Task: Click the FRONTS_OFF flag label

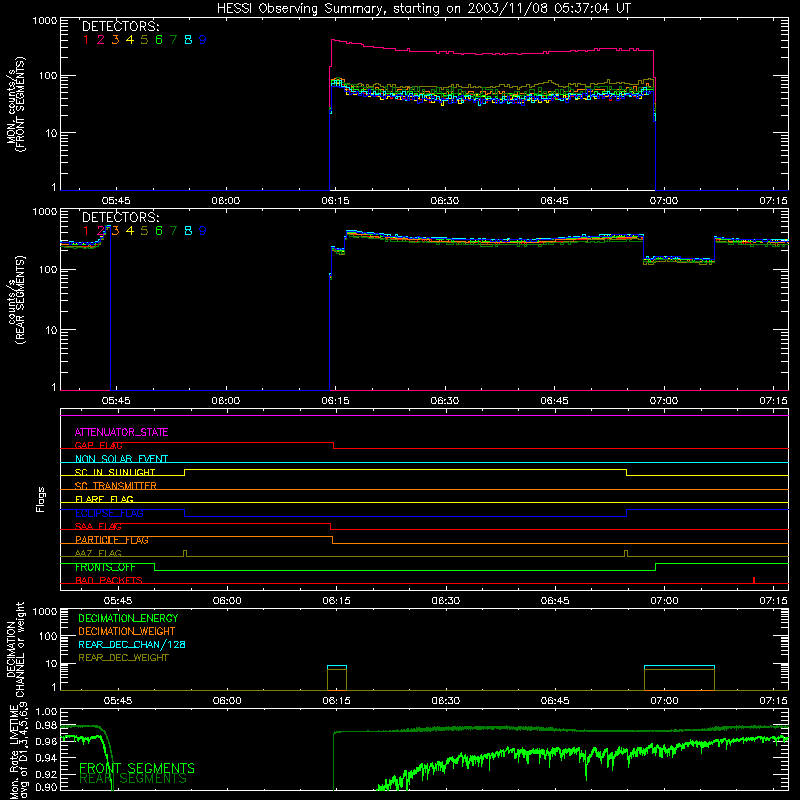Action: 105,567
